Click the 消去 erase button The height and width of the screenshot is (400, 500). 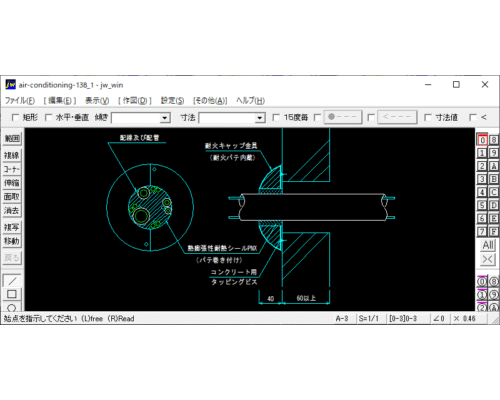pos(12,210)
